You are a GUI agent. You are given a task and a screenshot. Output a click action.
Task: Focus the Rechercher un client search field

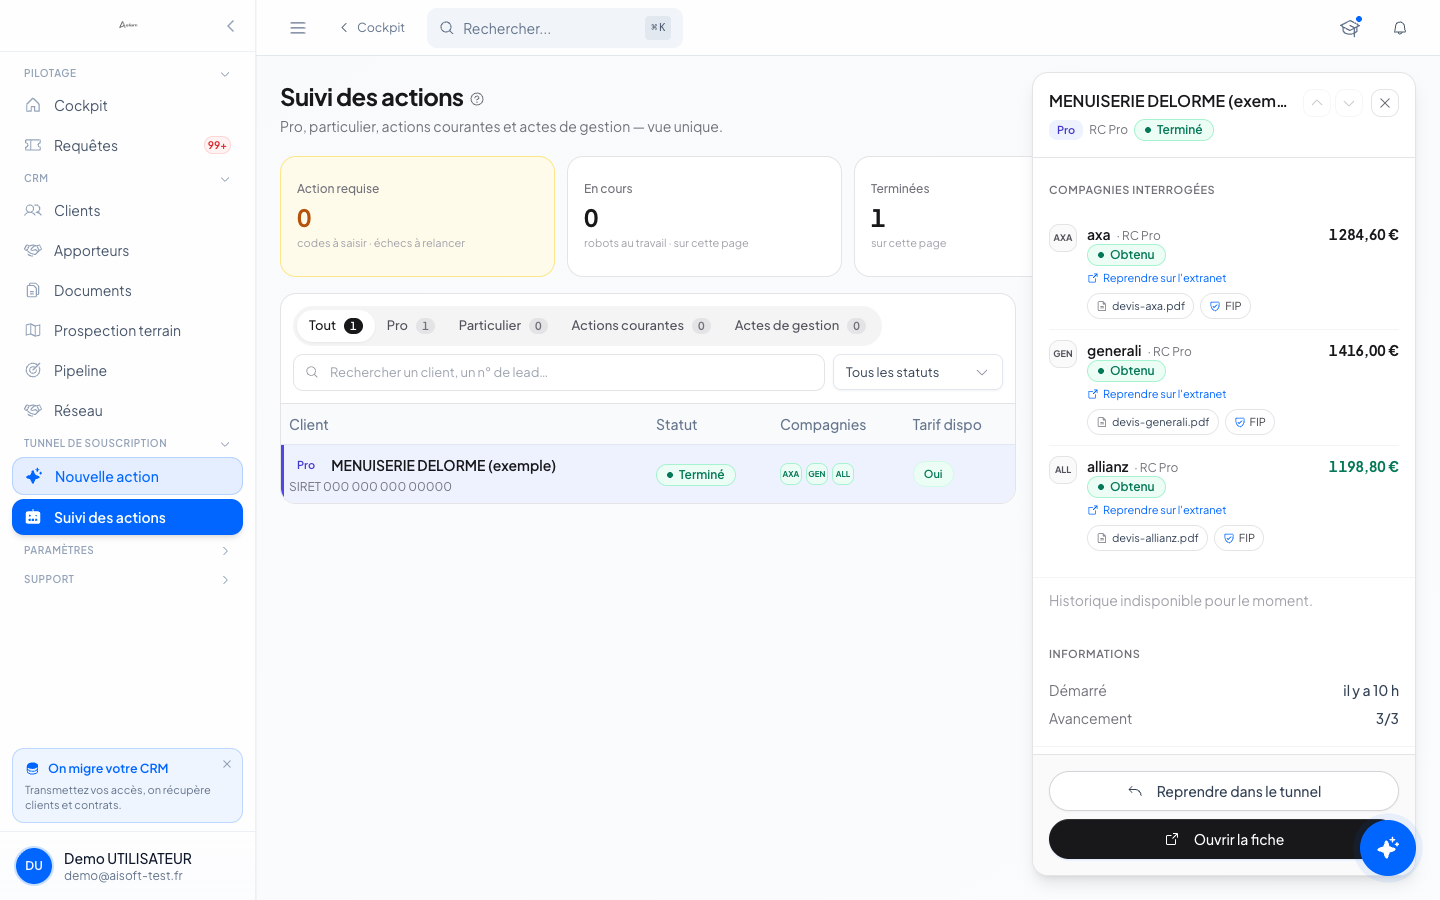[559, 372]
